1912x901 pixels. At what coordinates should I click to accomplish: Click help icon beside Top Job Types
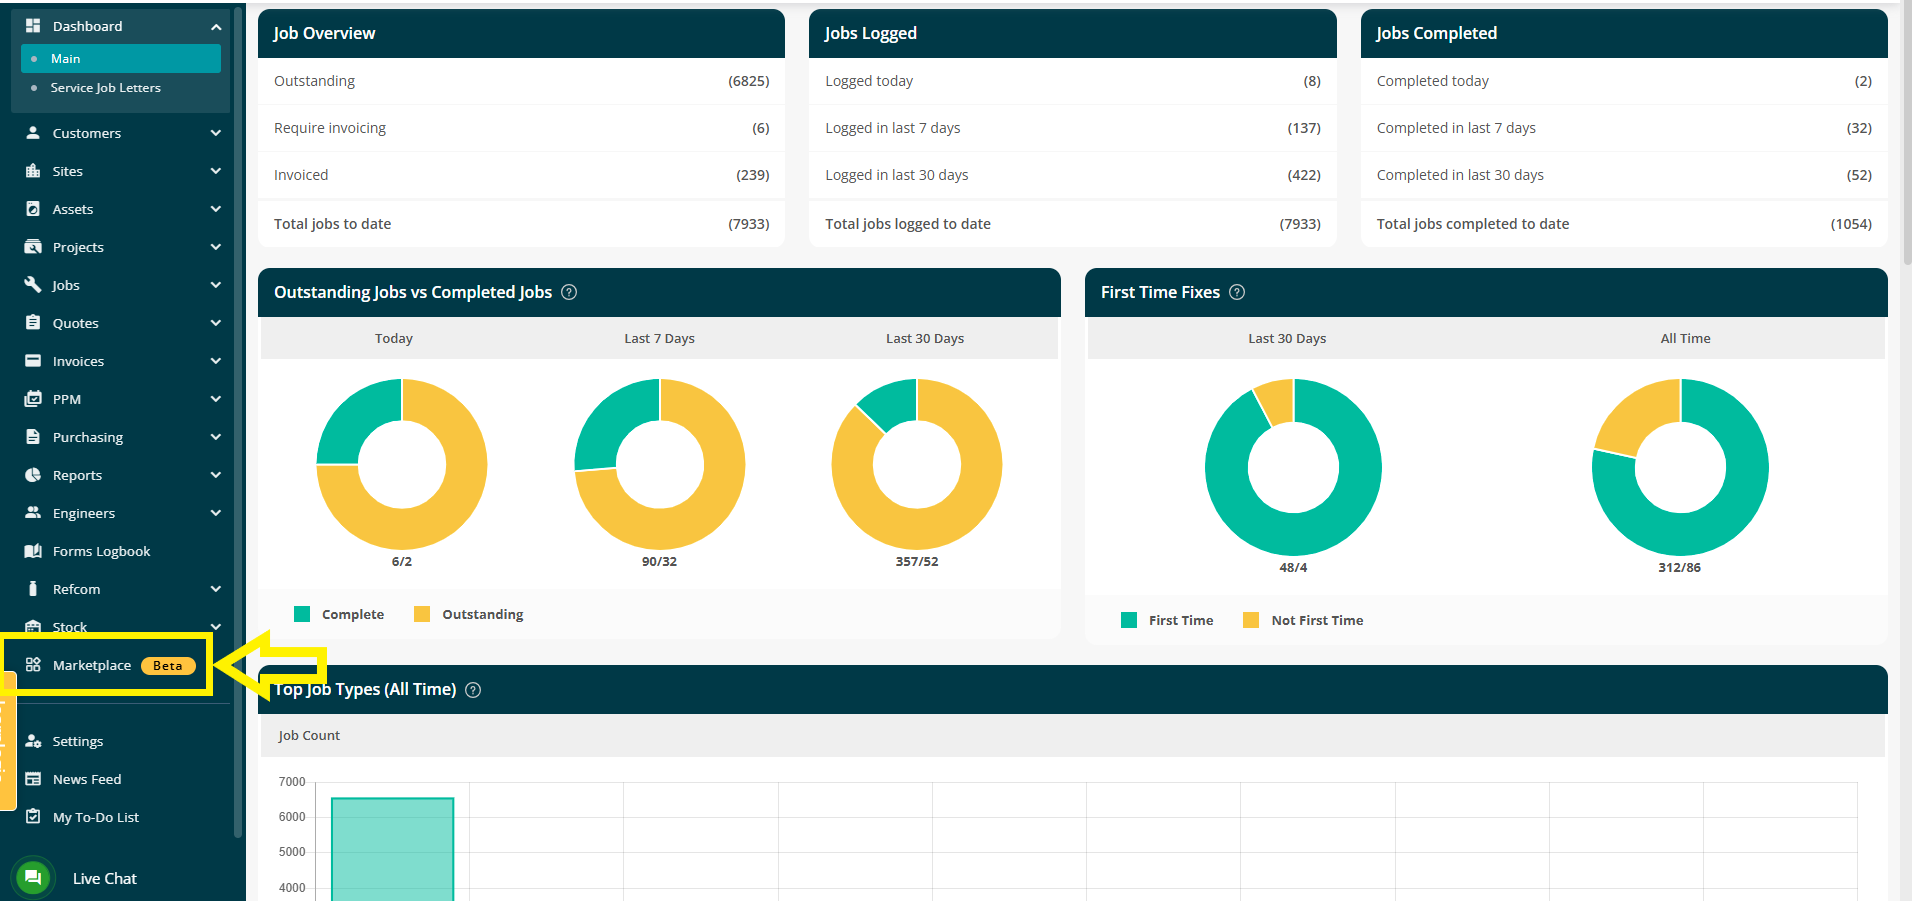click(473, 690)
